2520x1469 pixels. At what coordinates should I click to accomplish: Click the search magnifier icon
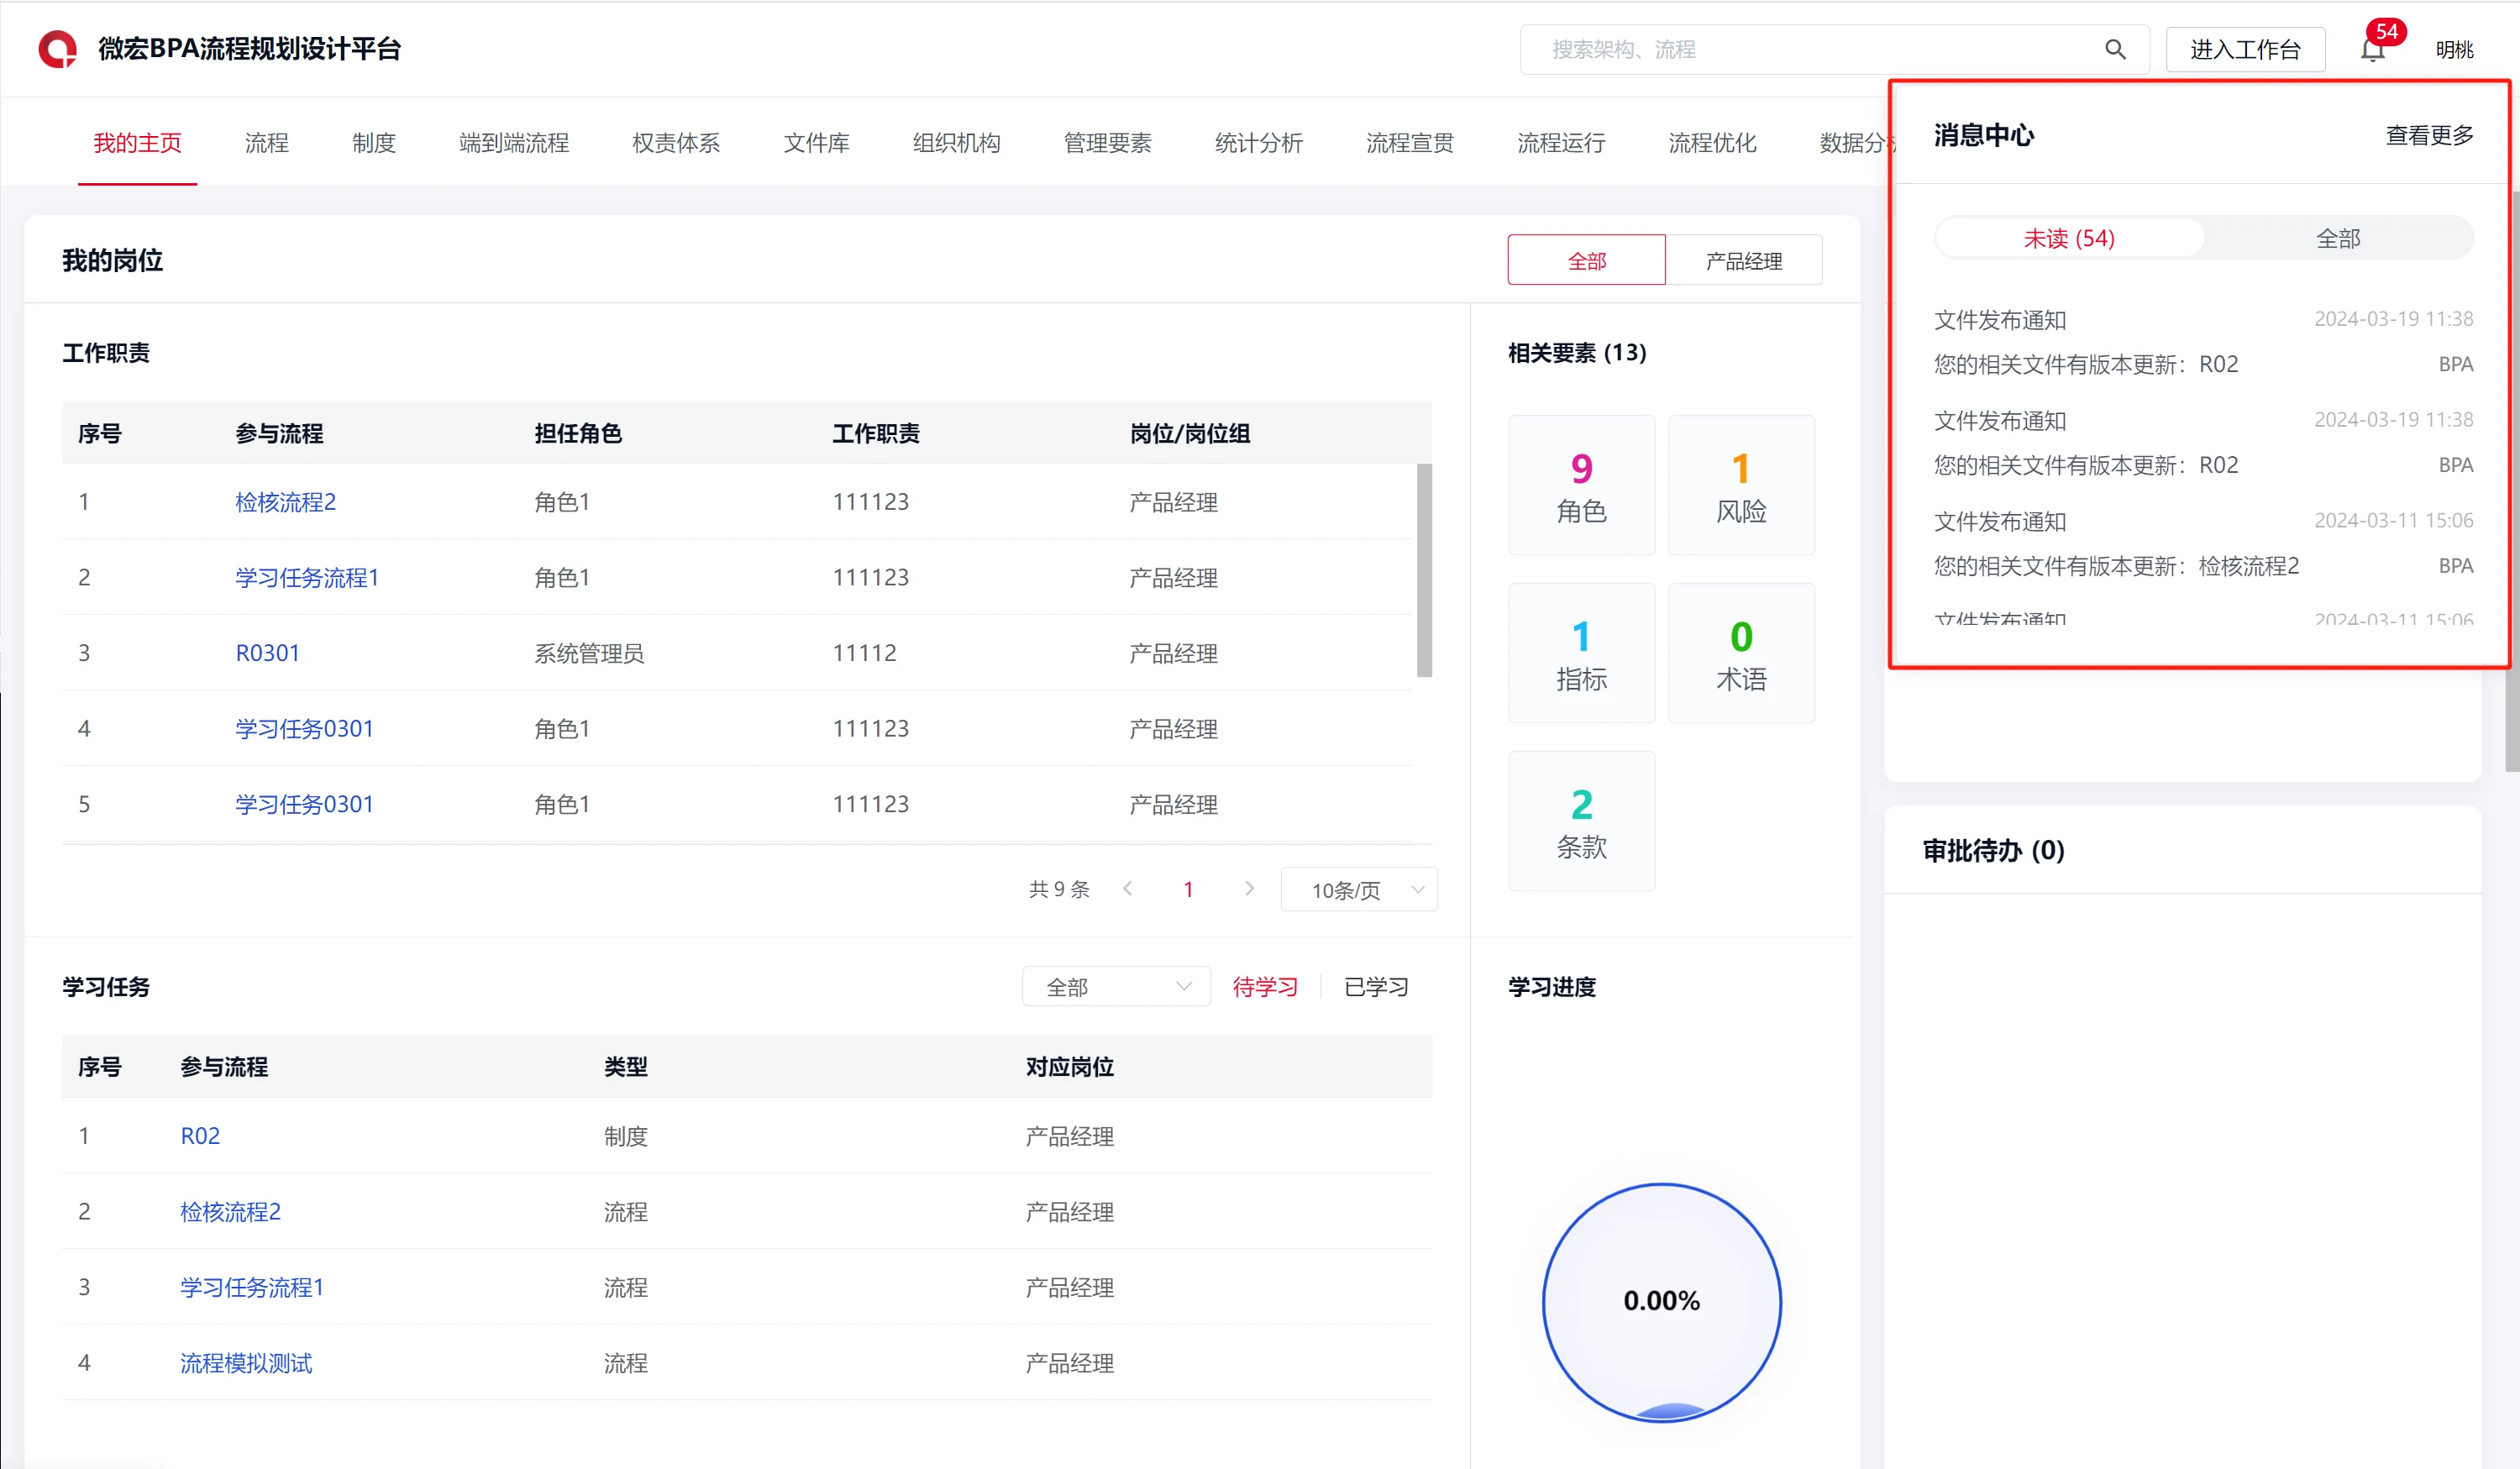point(2114,49)
